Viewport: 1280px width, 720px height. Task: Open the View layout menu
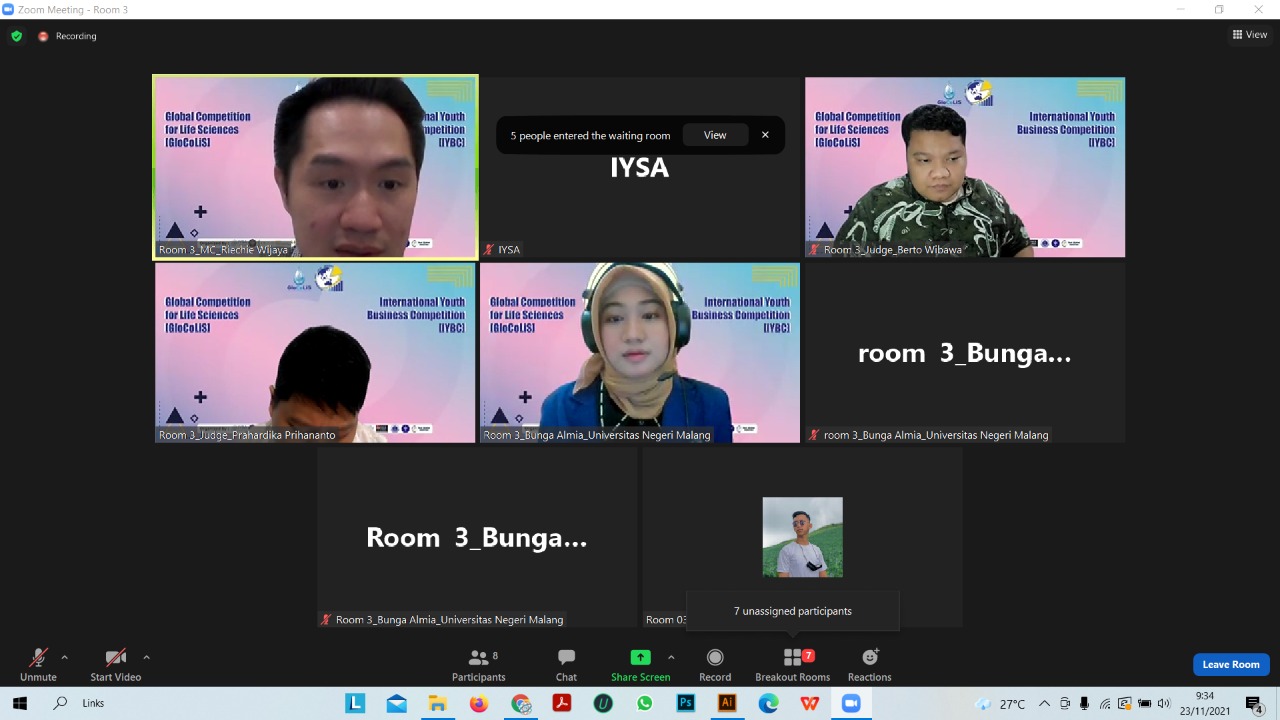point(1250,35)
